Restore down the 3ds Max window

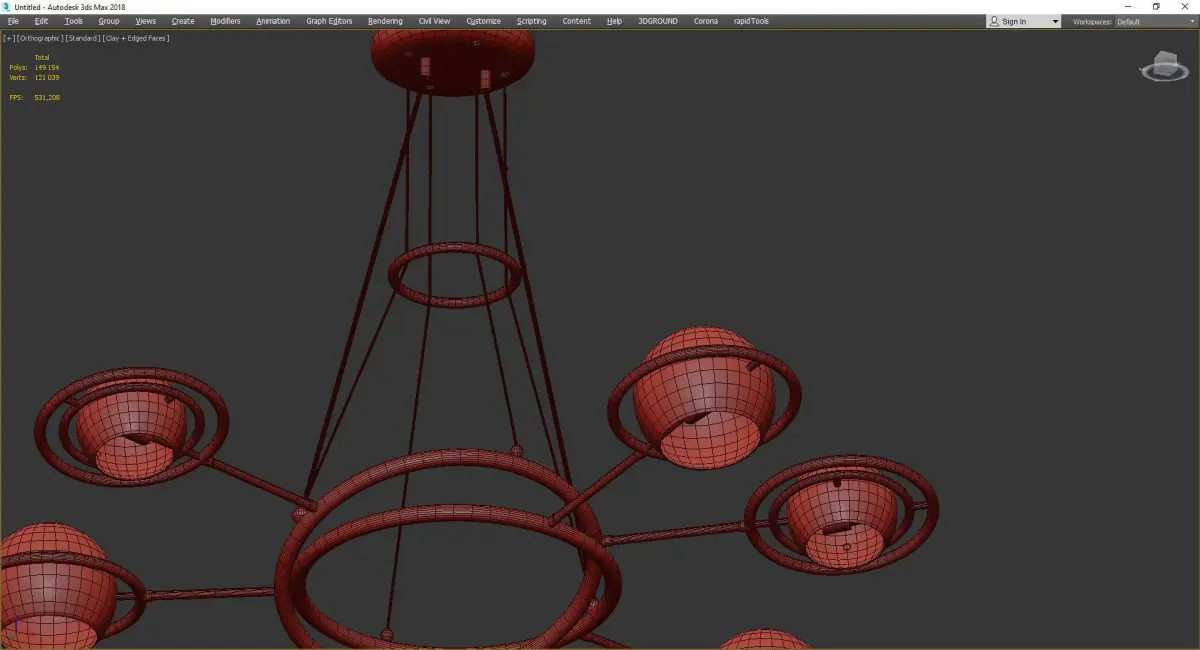click(1156, 6)
